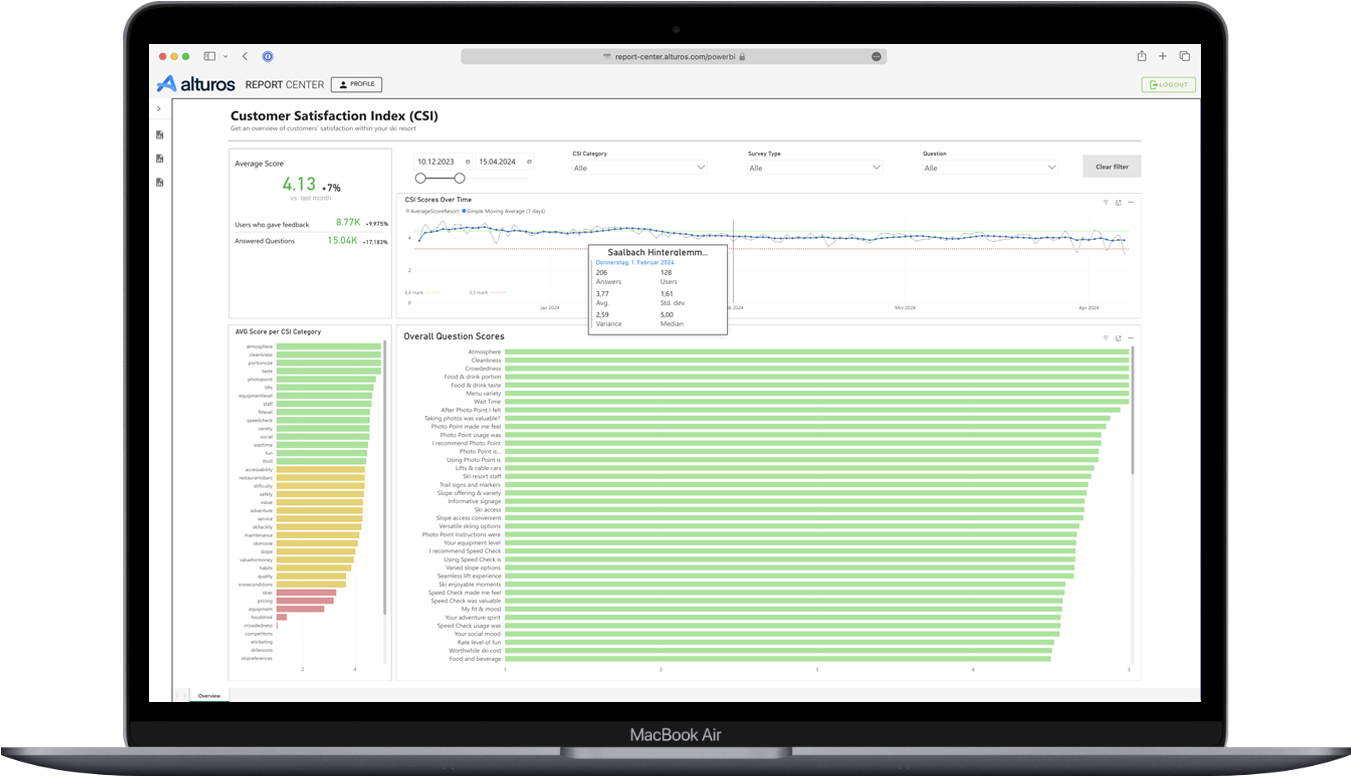Open the first report icon in left sidebar
Screen dimensions: 1351x776
160,135
